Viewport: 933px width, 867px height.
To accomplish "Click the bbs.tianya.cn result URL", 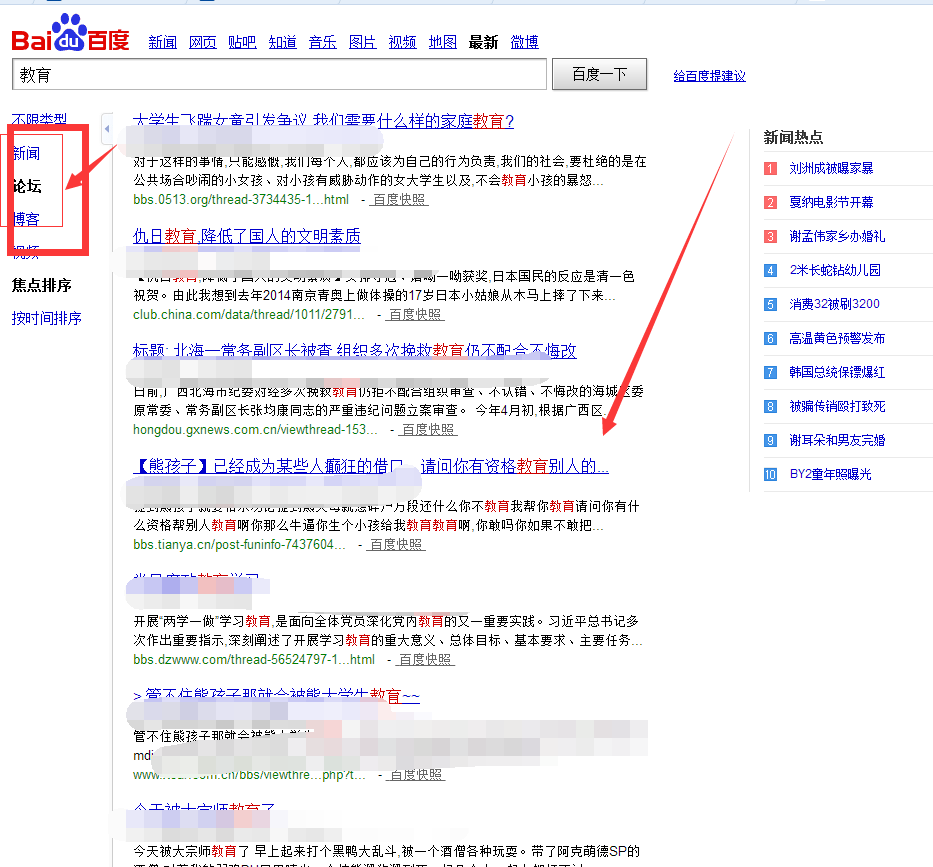I will pyautogui.click(x=239, y=544).
